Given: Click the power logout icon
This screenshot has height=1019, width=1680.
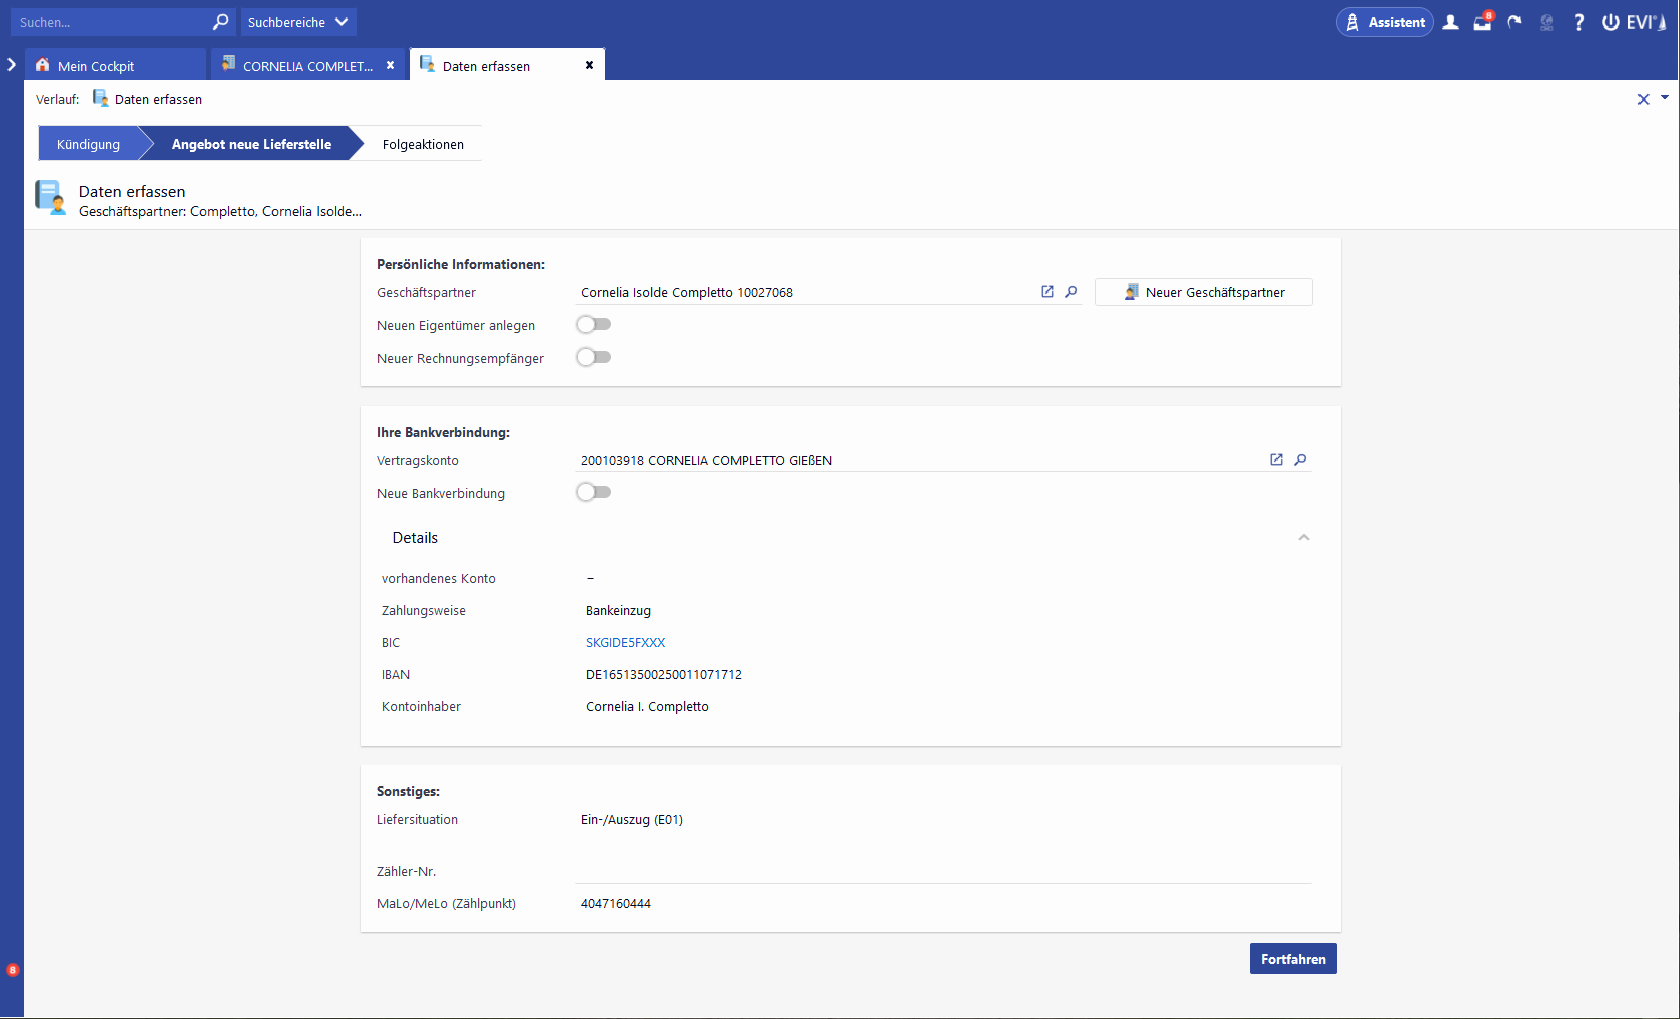Looking at the screenshot, I should [1610, 22].
